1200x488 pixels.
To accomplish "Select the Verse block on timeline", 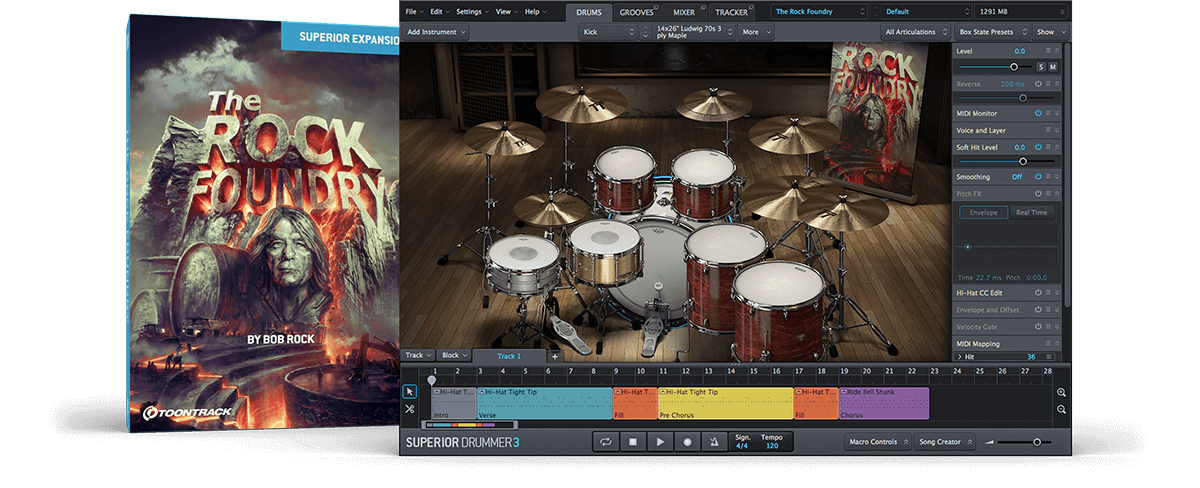I will (x=546, y=404).
